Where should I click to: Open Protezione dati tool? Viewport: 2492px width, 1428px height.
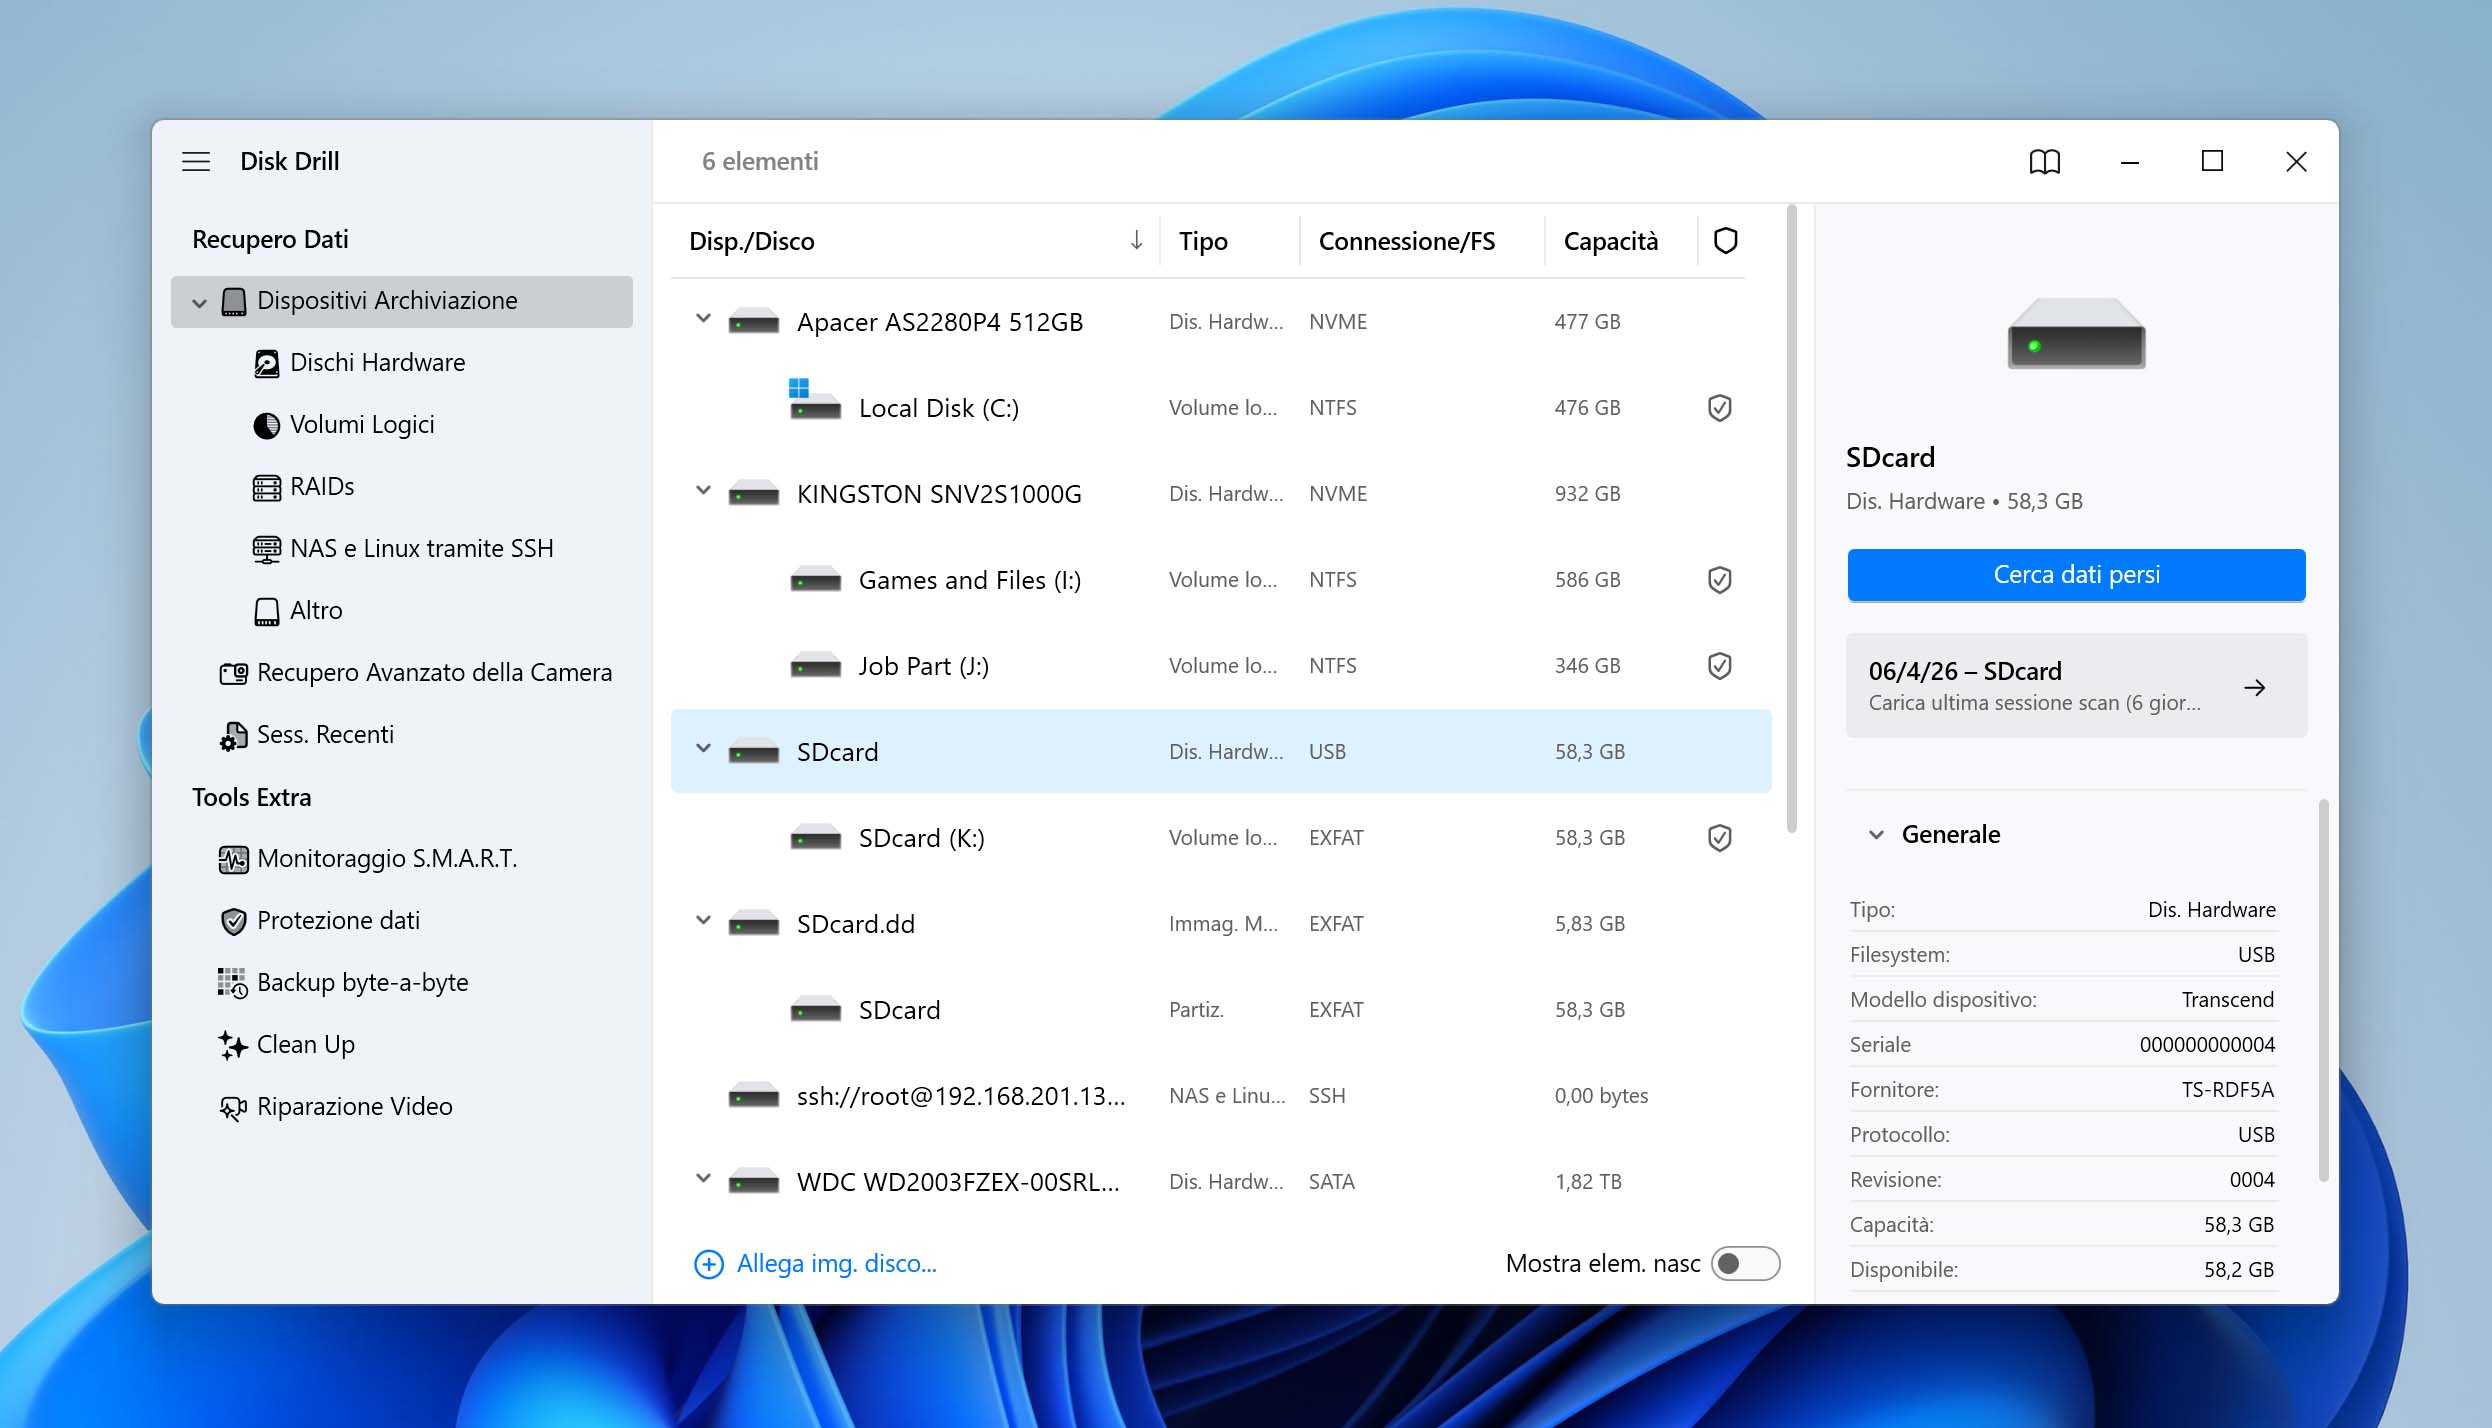(x=402, y=921)
